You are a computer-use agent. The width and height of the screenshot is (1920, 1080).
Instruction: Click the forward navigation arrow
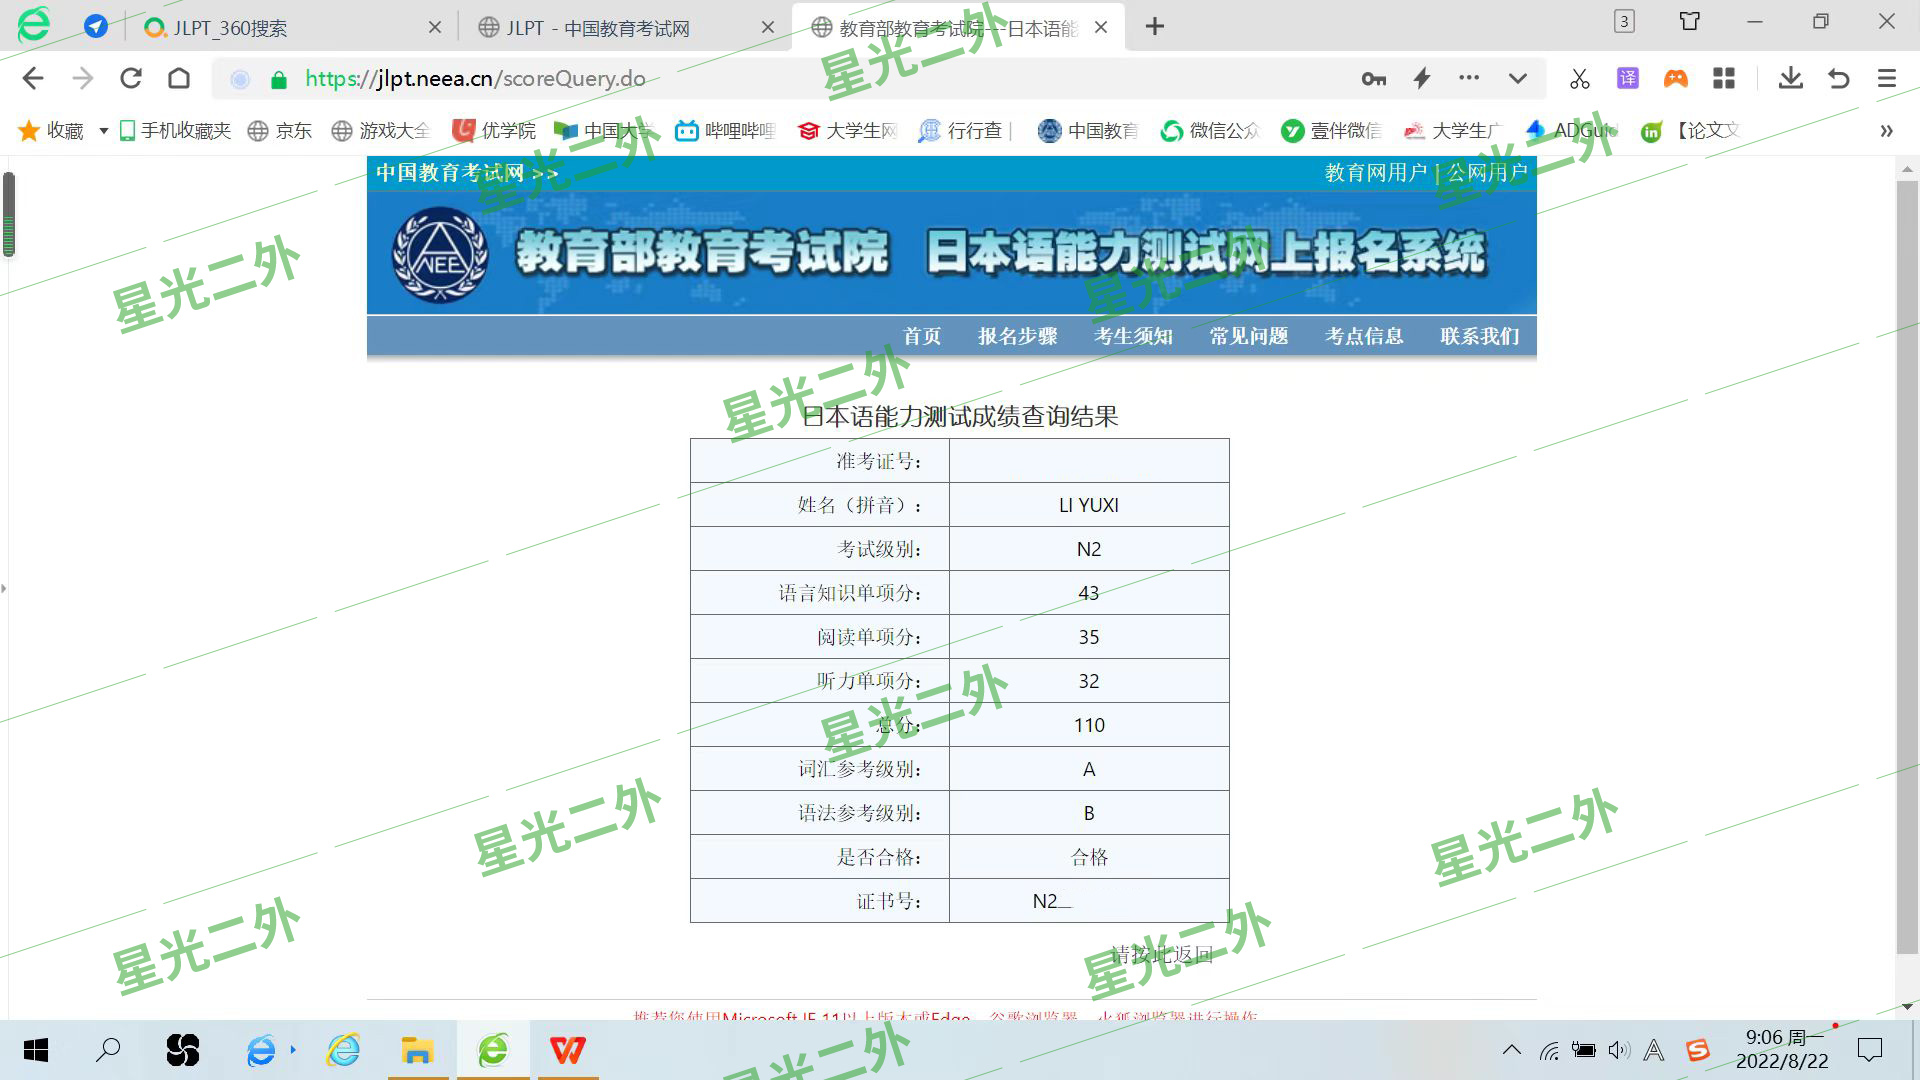(x=83, y=79)
